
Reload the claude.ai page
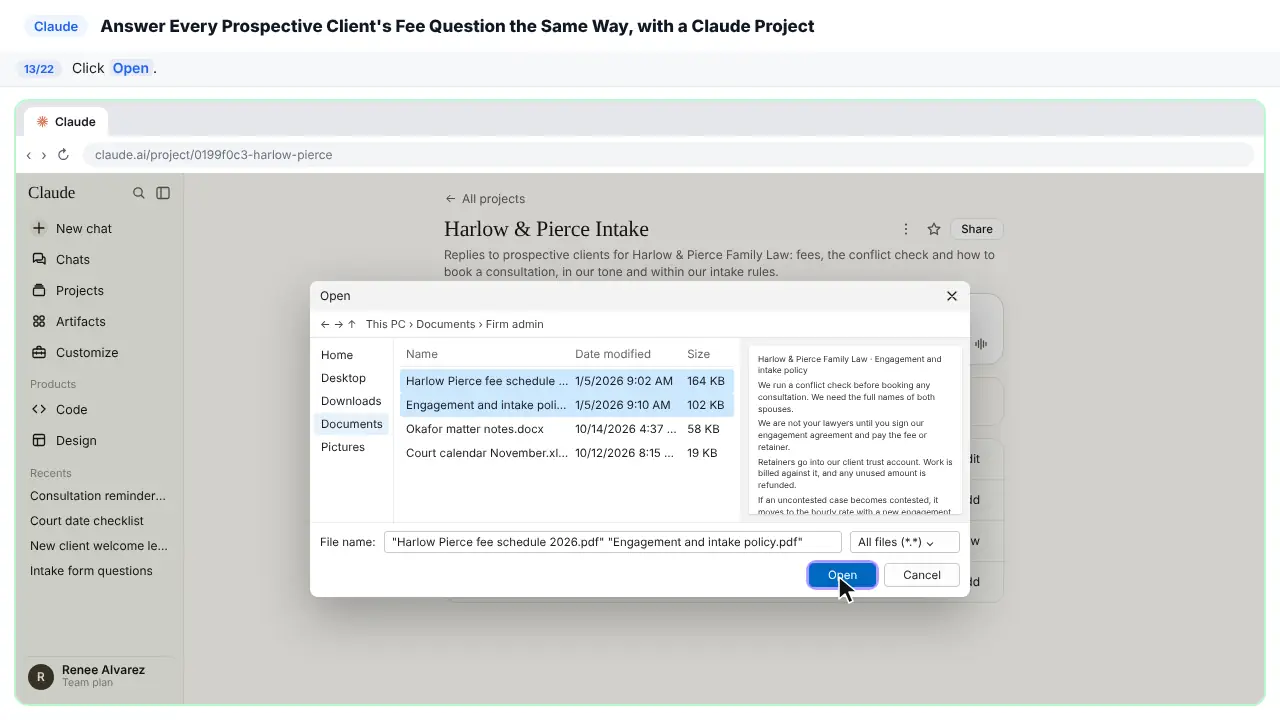pyautogui.click(x=63, y=155)
